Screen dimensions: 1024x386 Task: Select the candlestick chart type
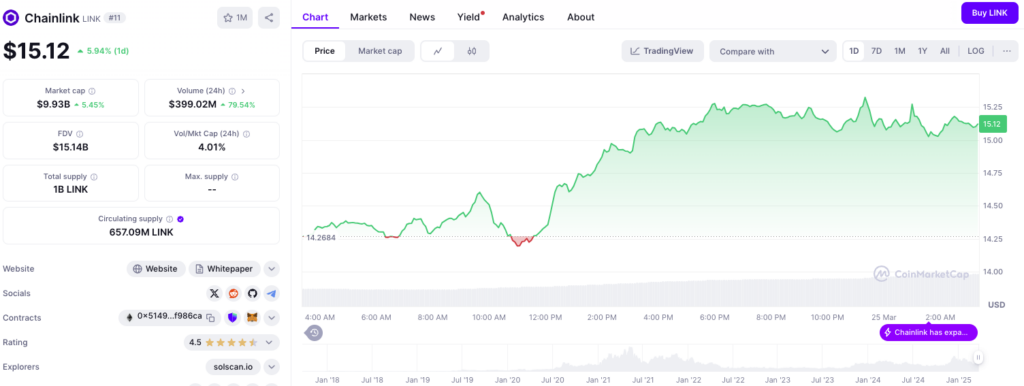pyautogui.click(x=472, y=51)
